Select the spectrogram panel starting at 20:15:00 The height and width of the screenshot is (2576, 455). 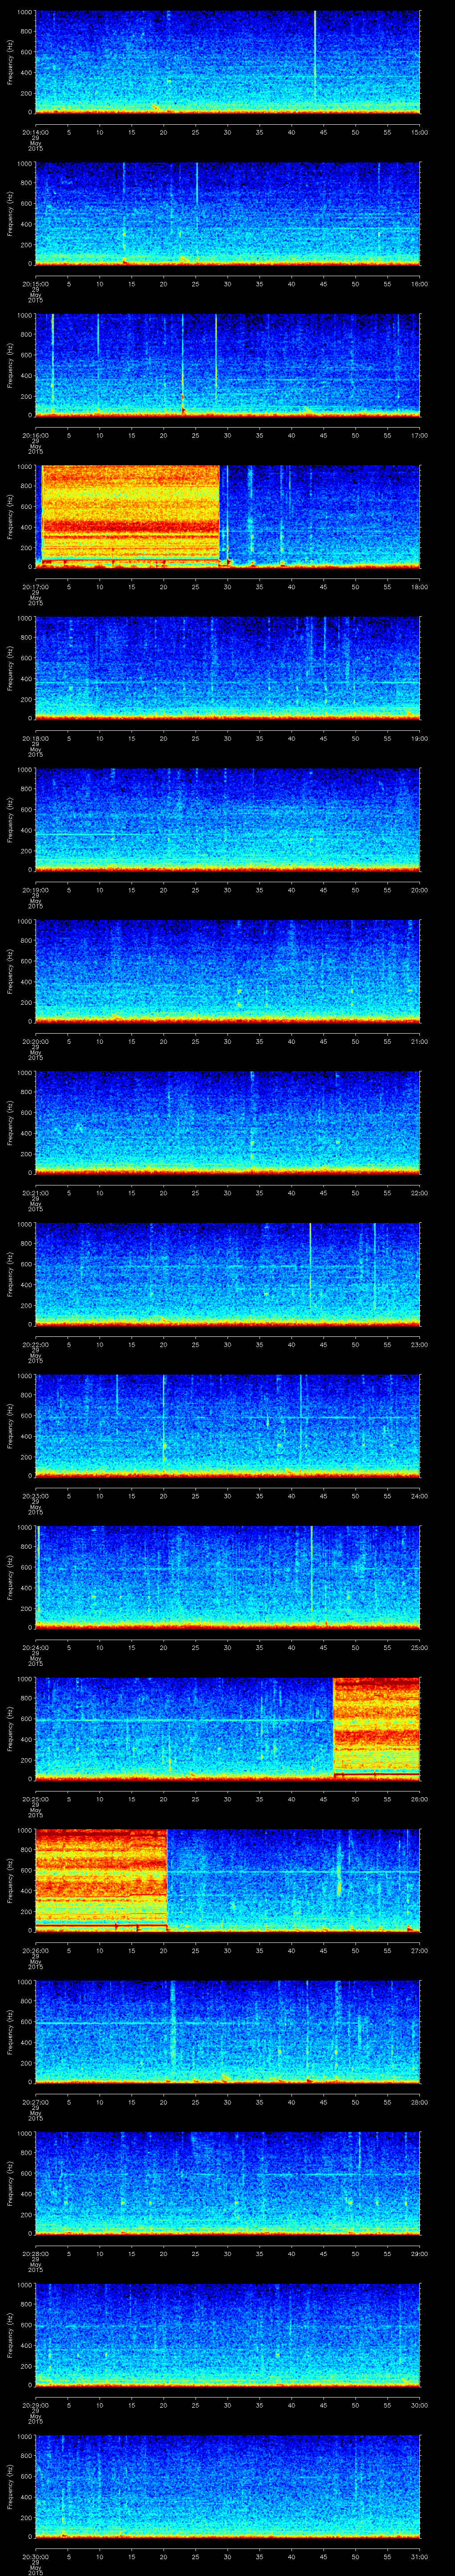tap(228, 214)
